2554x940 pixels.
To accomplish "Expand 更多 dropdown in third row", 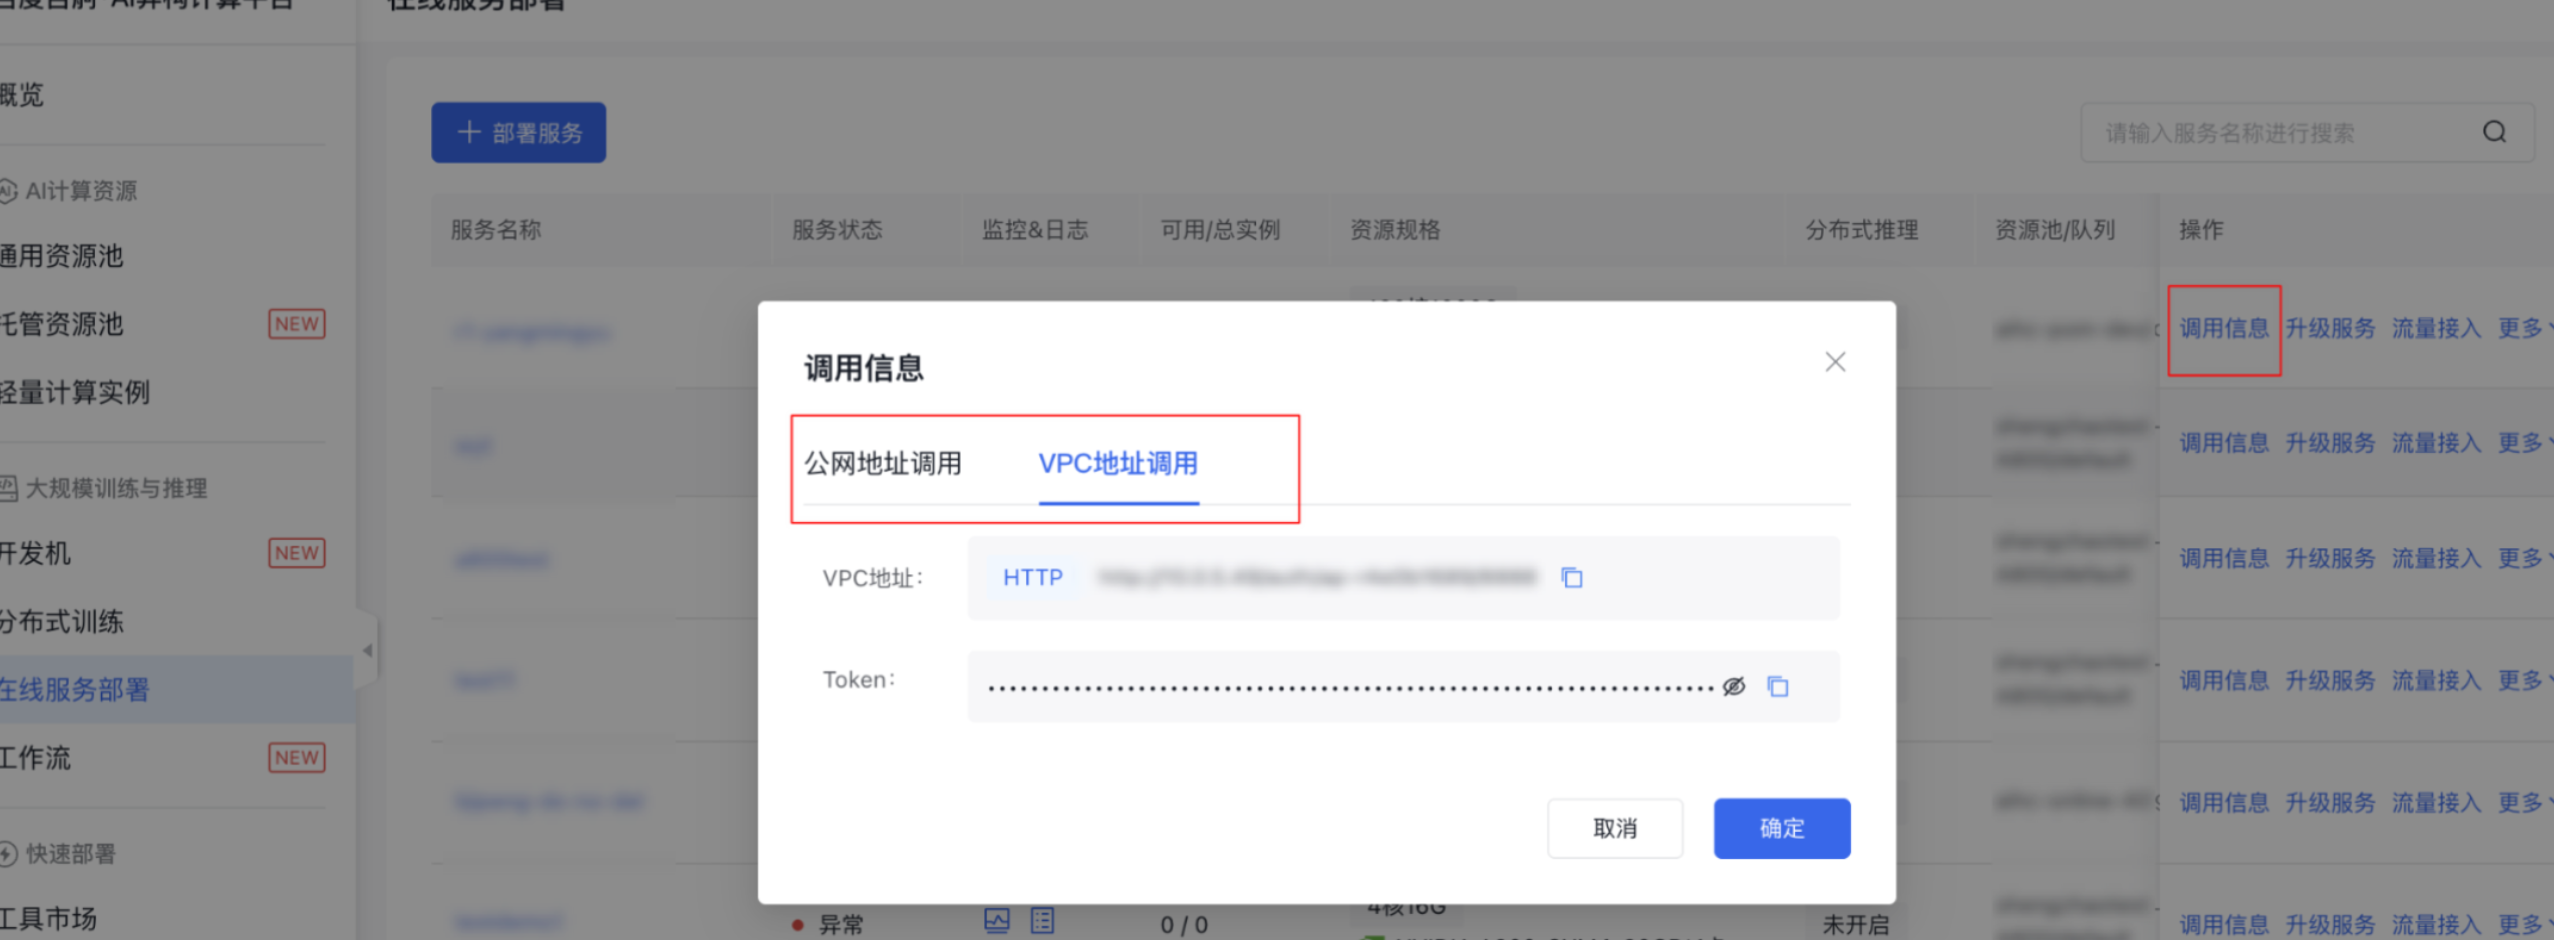I will (x=2525, y=558).
